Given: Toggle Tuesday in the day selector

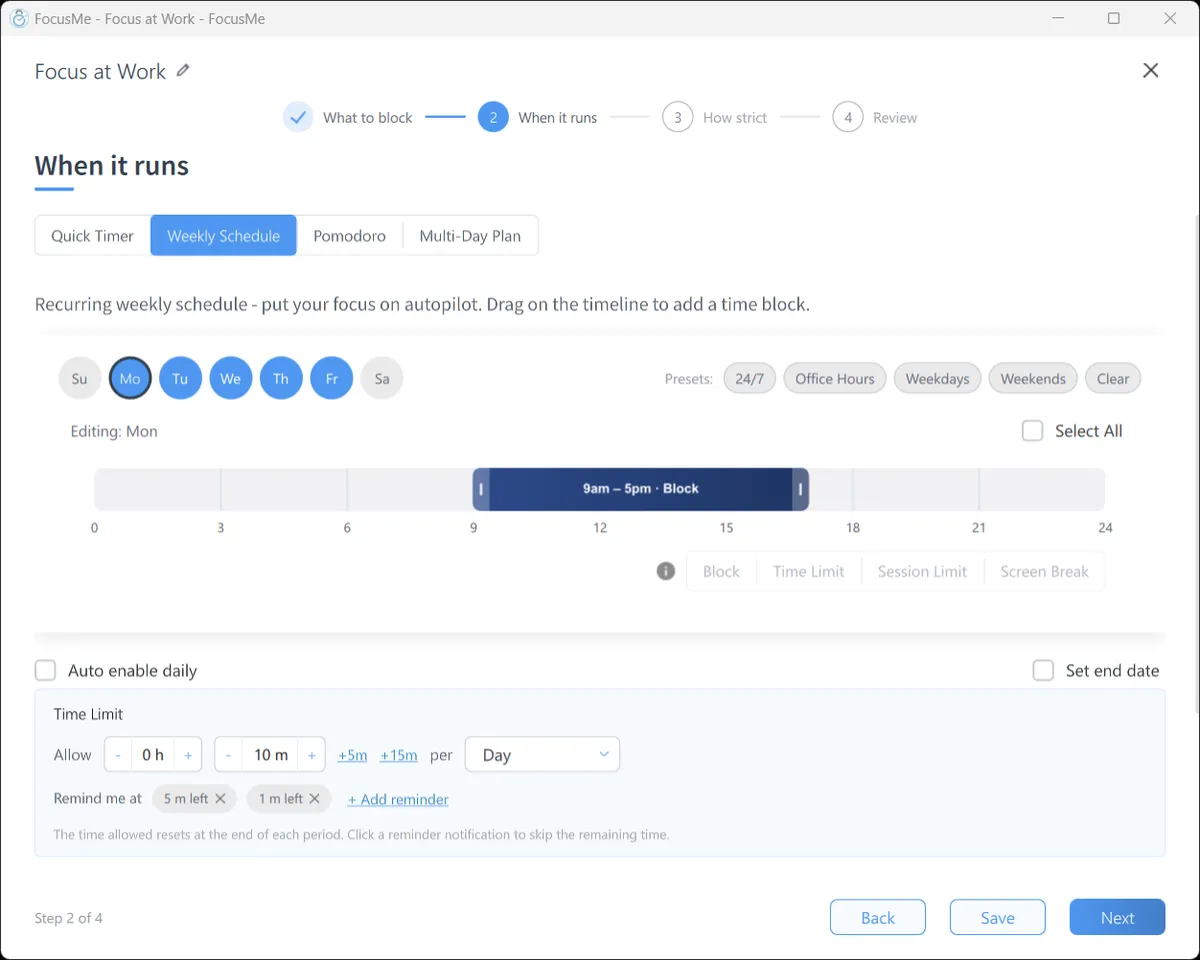Looking at the screenshot, I should (x=180, y=379).
